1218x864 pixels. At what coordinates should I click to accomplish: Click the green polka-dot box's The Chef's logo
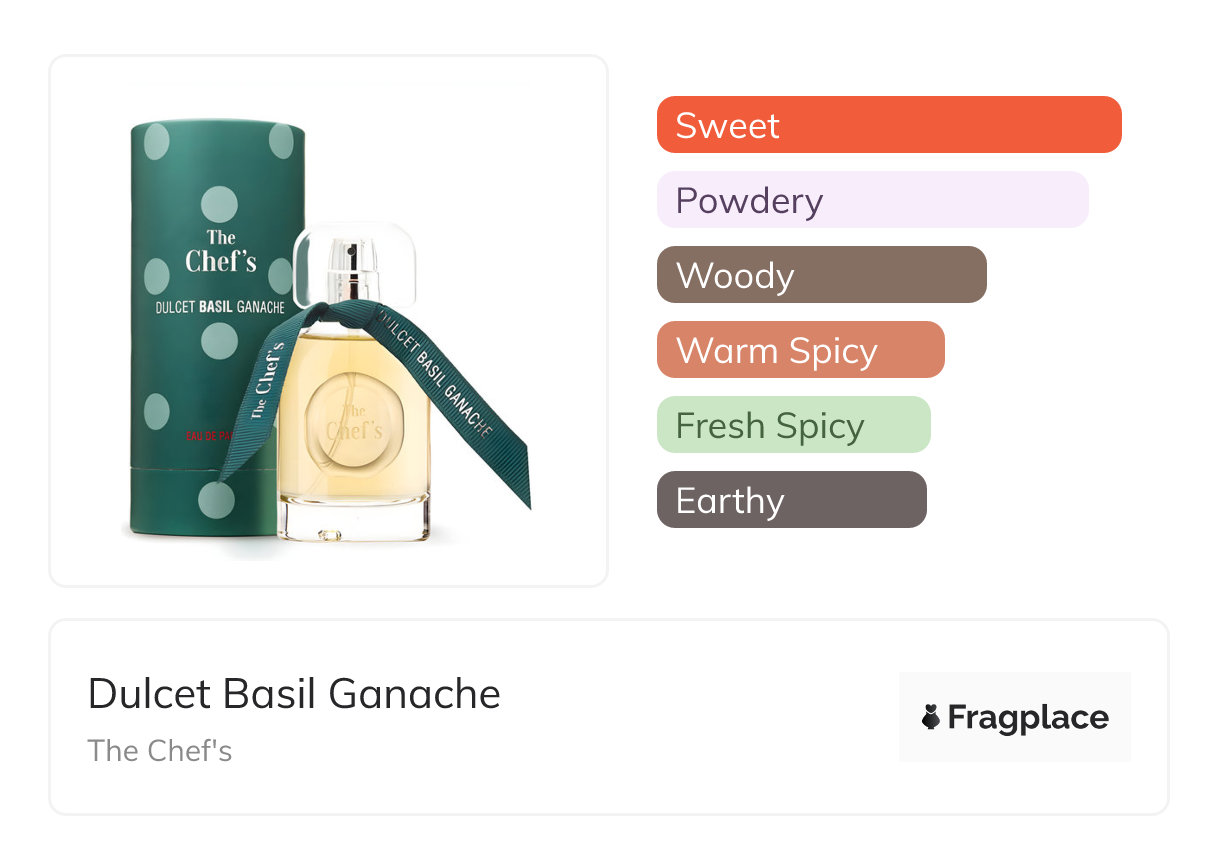[220, 251]
